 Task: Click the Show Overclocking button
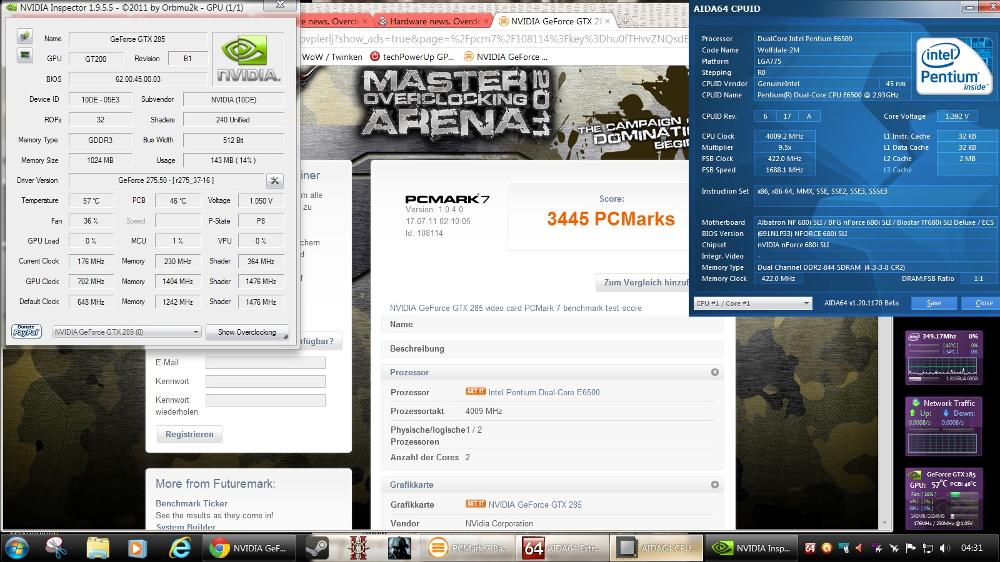pyautogui.click(x=247, y=332)
